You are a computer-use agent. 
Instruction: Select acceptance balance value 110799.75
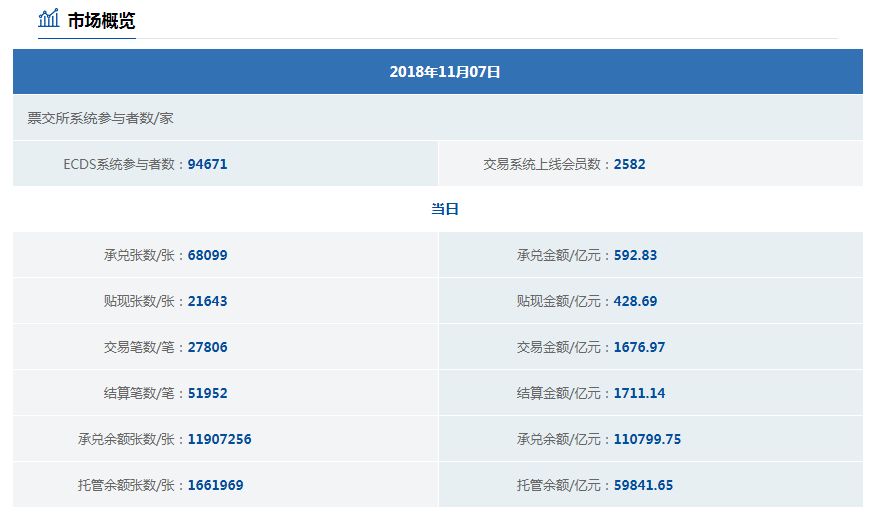click(x=647, y=439)
